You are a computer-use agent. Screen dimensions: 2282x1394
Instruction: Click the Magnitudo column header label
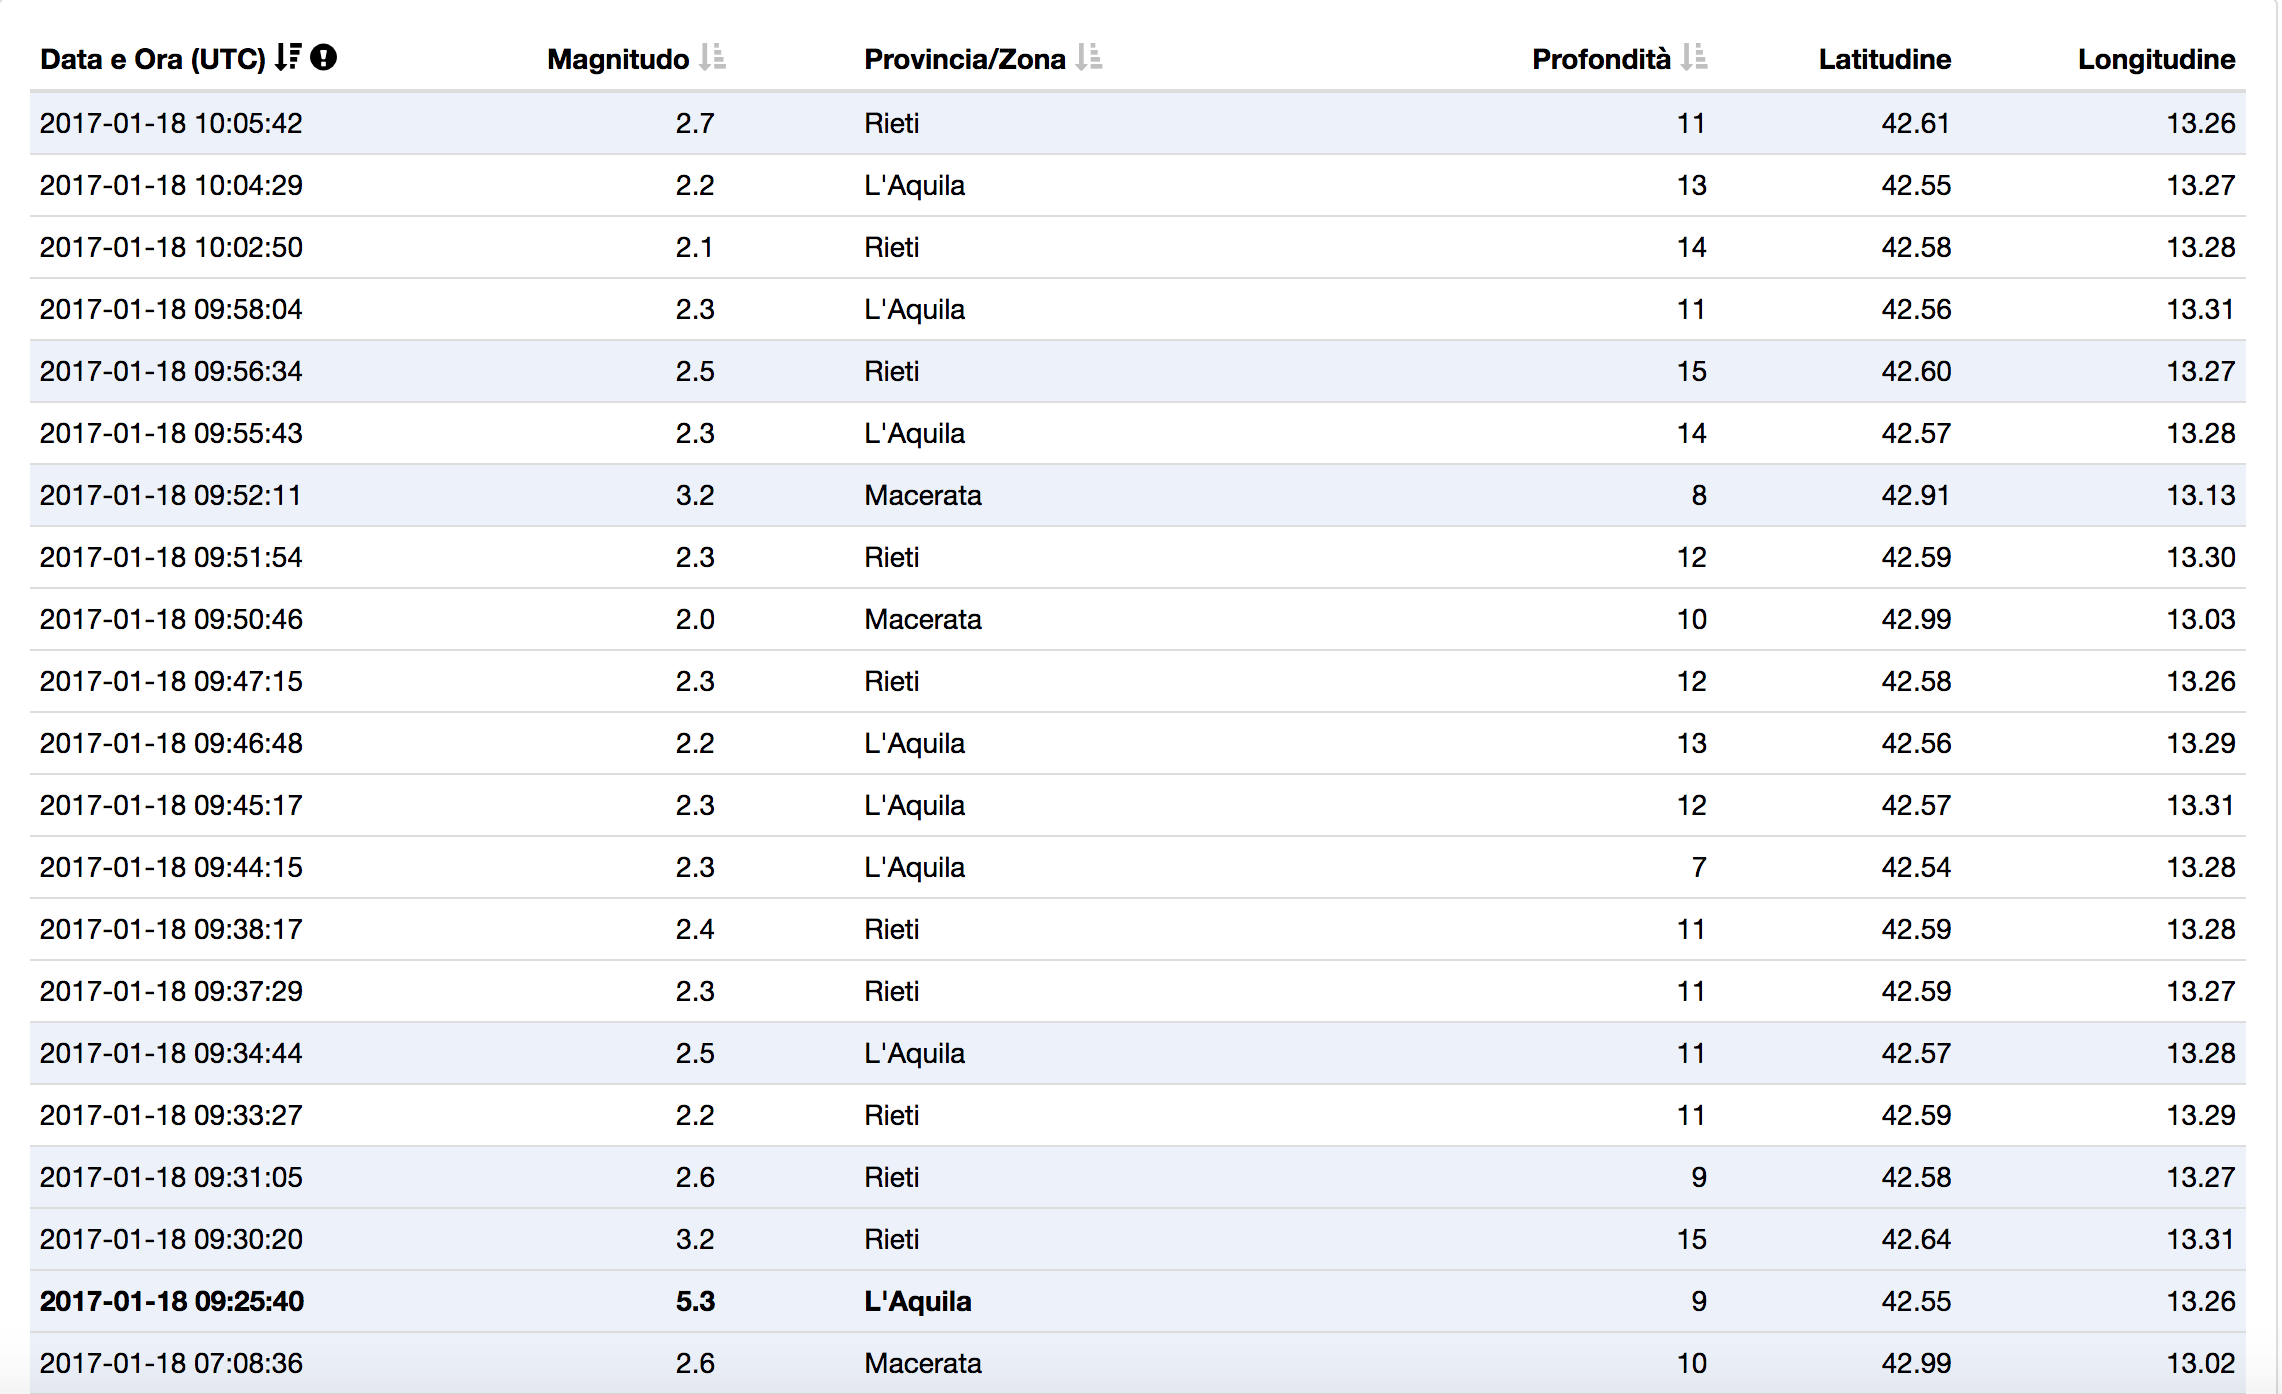pos(618,59)
